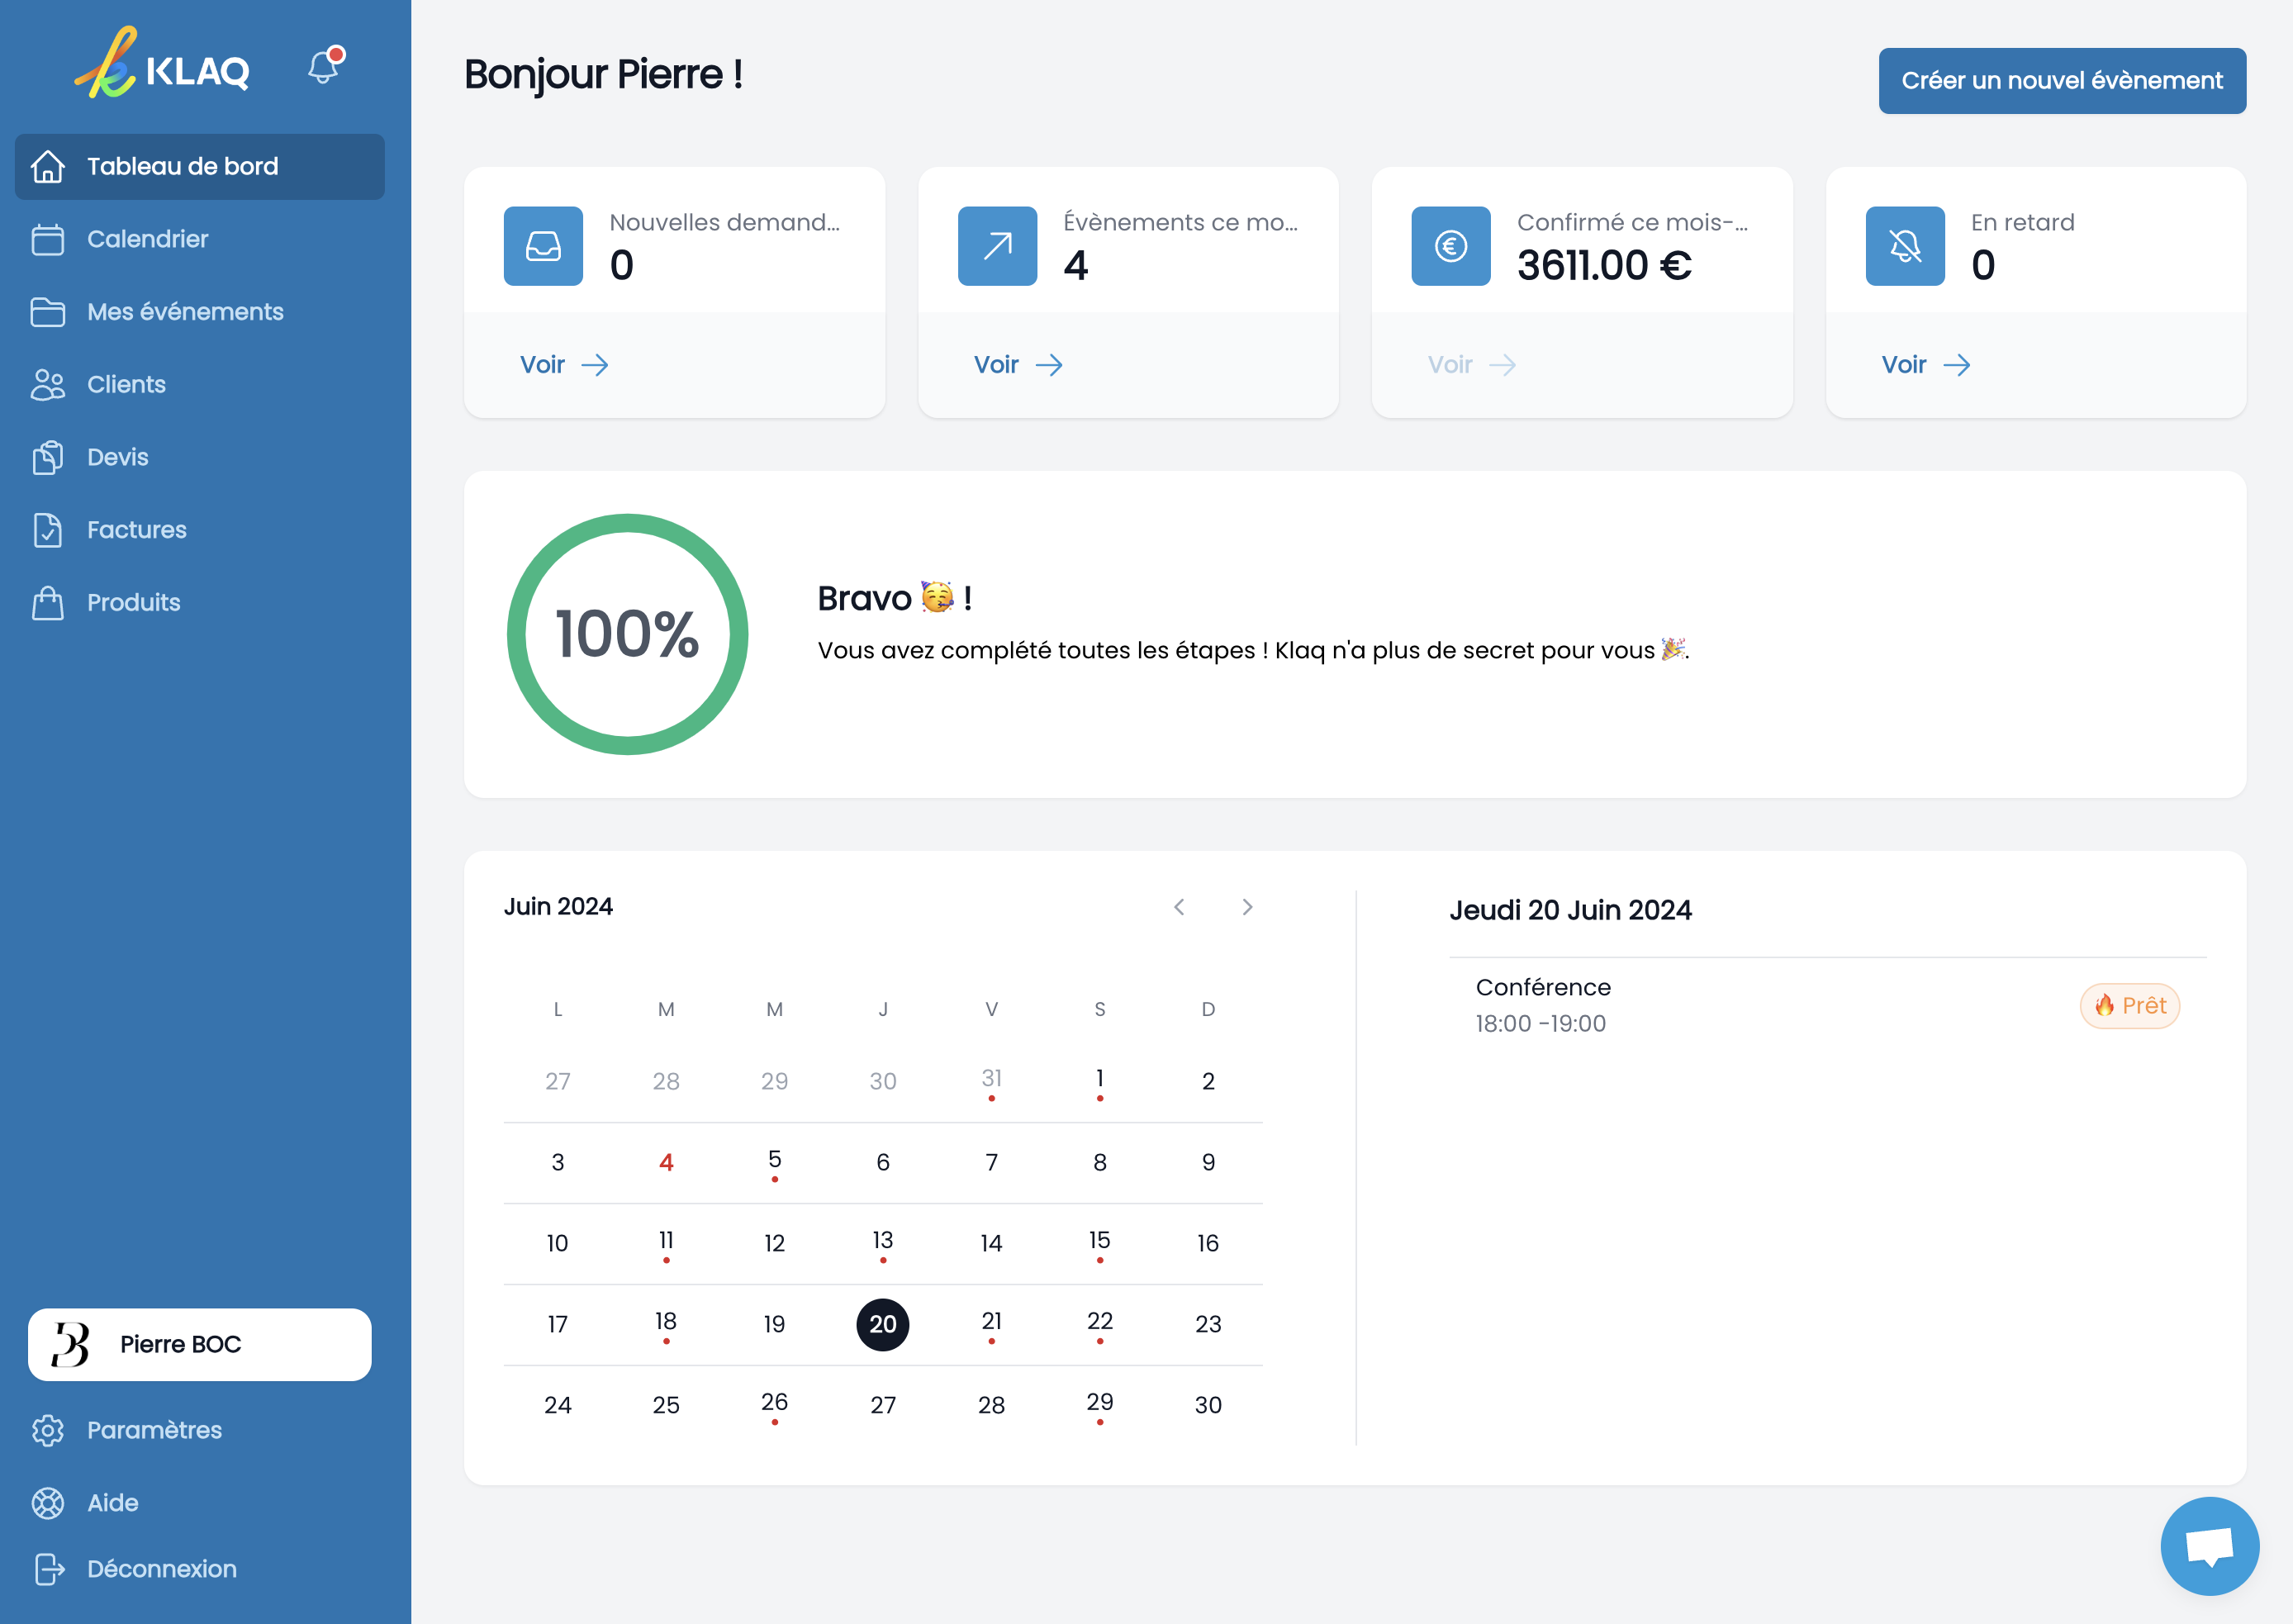Open the Conférence event 18:00-19:00

pyautogui.click(x=1542, y=1004)
